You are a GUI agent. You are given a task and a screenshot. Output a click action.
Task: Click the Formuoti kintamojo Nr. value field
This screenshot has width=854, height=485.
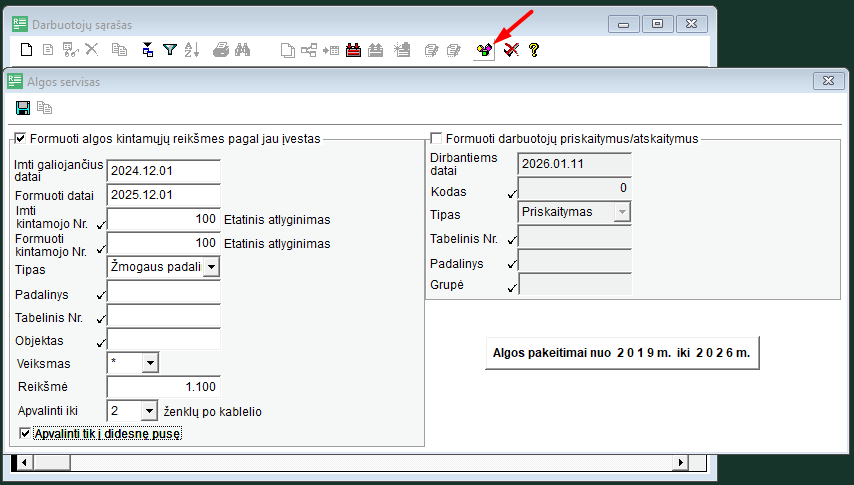click(x=163, y=243)
